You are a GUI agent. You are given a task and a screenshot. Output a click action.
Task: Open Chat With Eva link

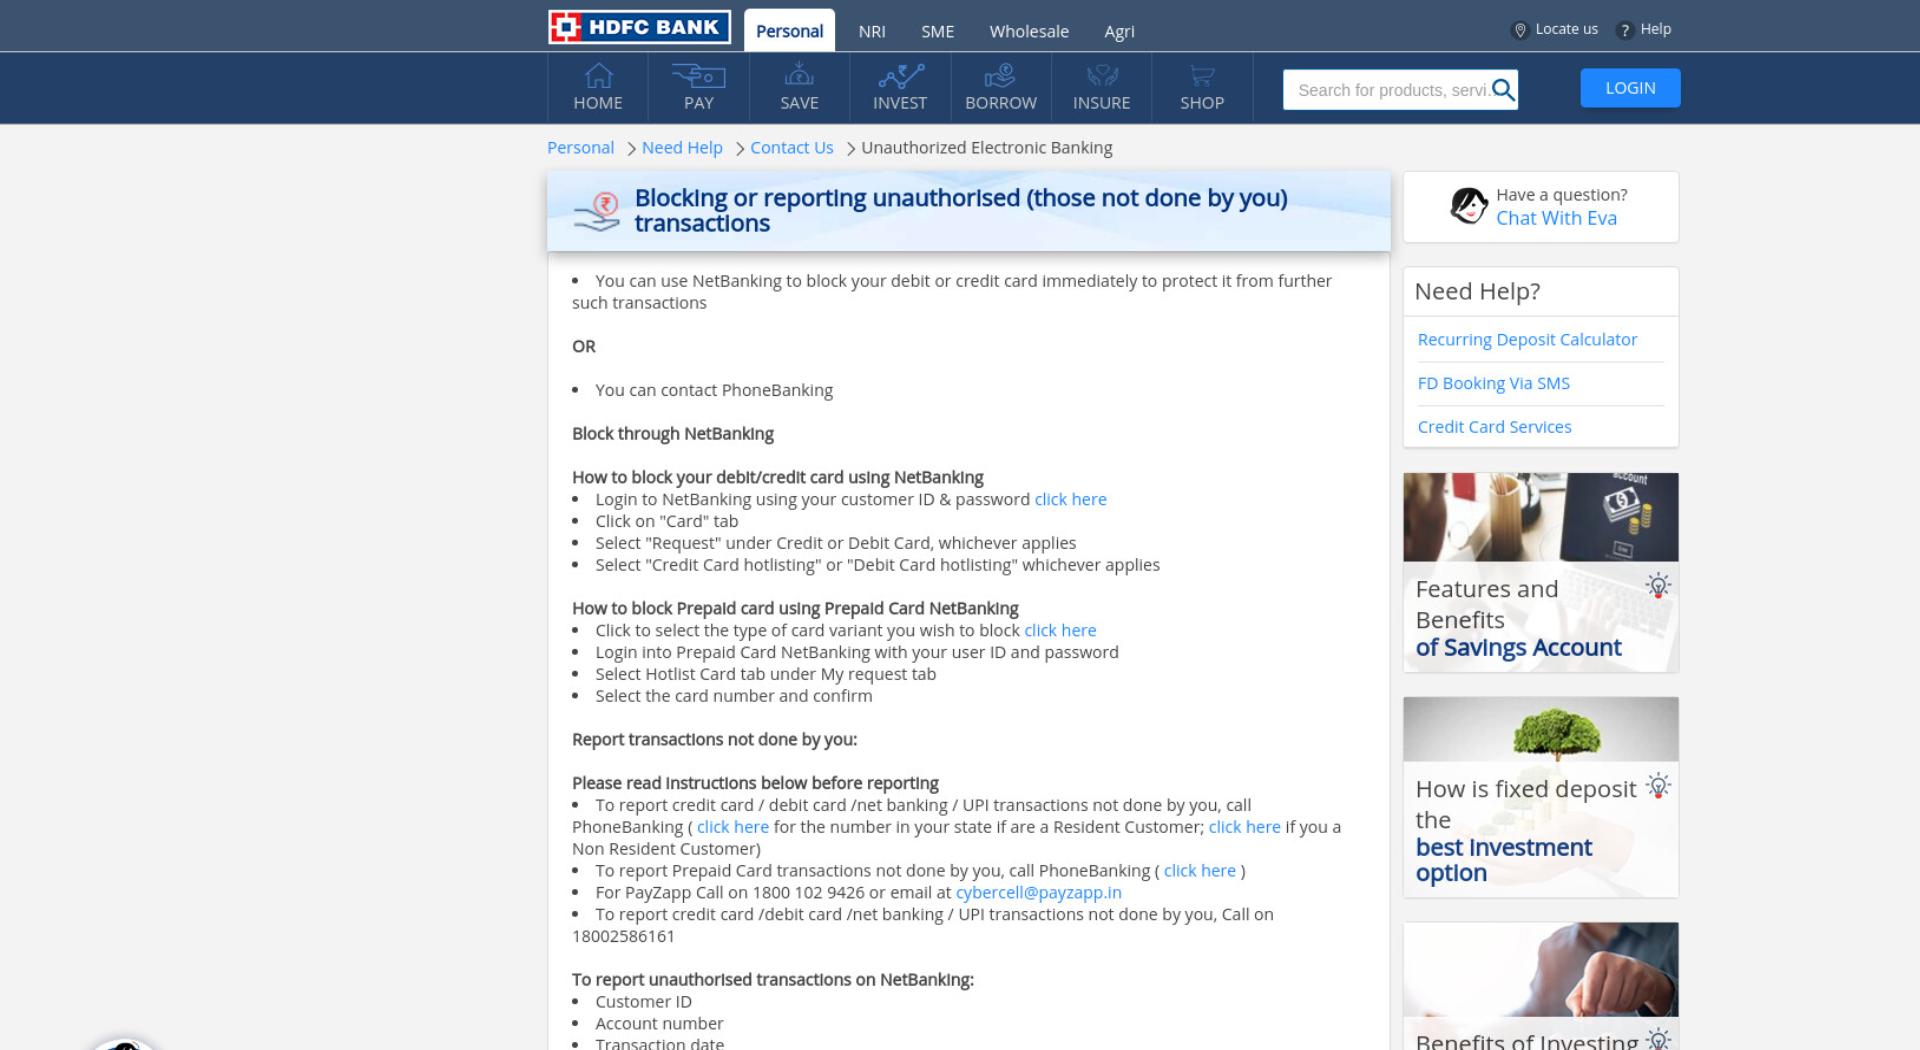[x=1556, y=218]
